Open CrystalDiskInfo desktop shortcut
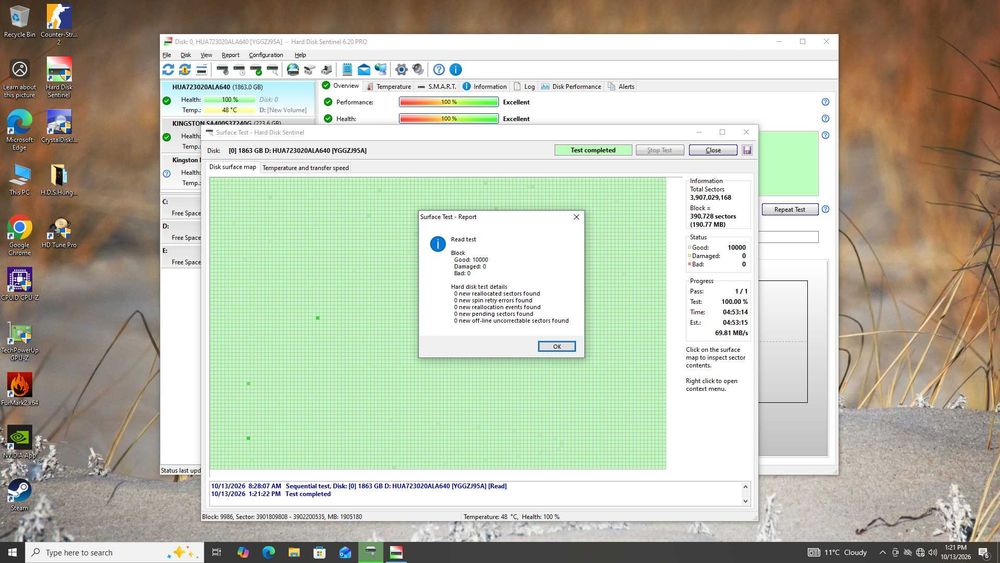The height and width of the screenshot is (563, 1000). click(x=59, y=126)
